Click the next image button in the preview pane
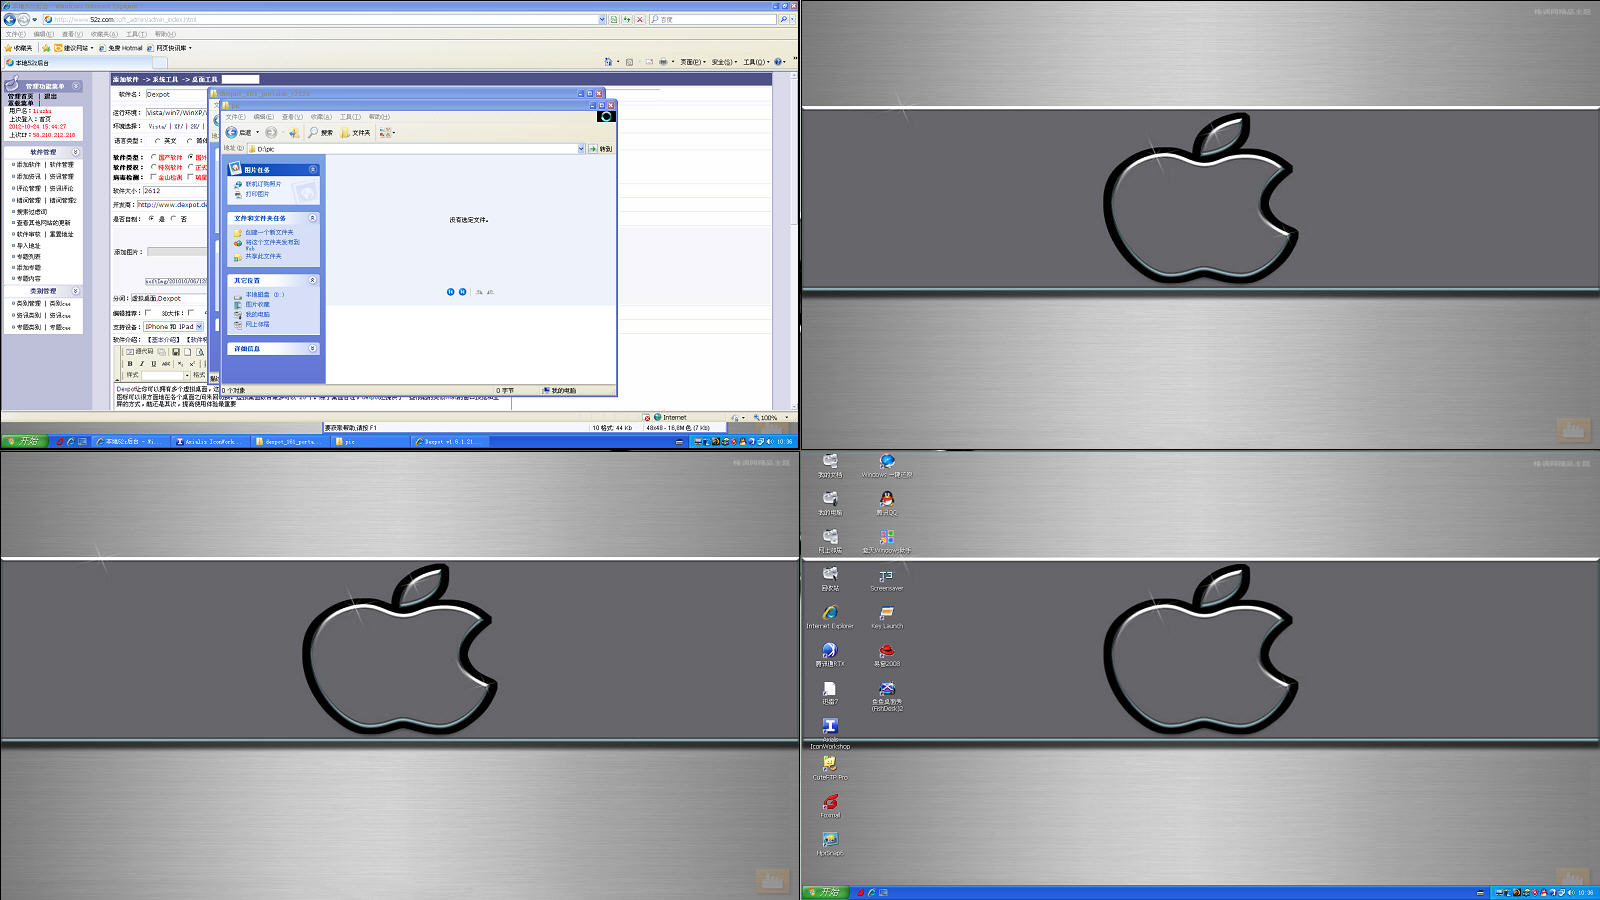1600x900 pixels. point(462,292)
